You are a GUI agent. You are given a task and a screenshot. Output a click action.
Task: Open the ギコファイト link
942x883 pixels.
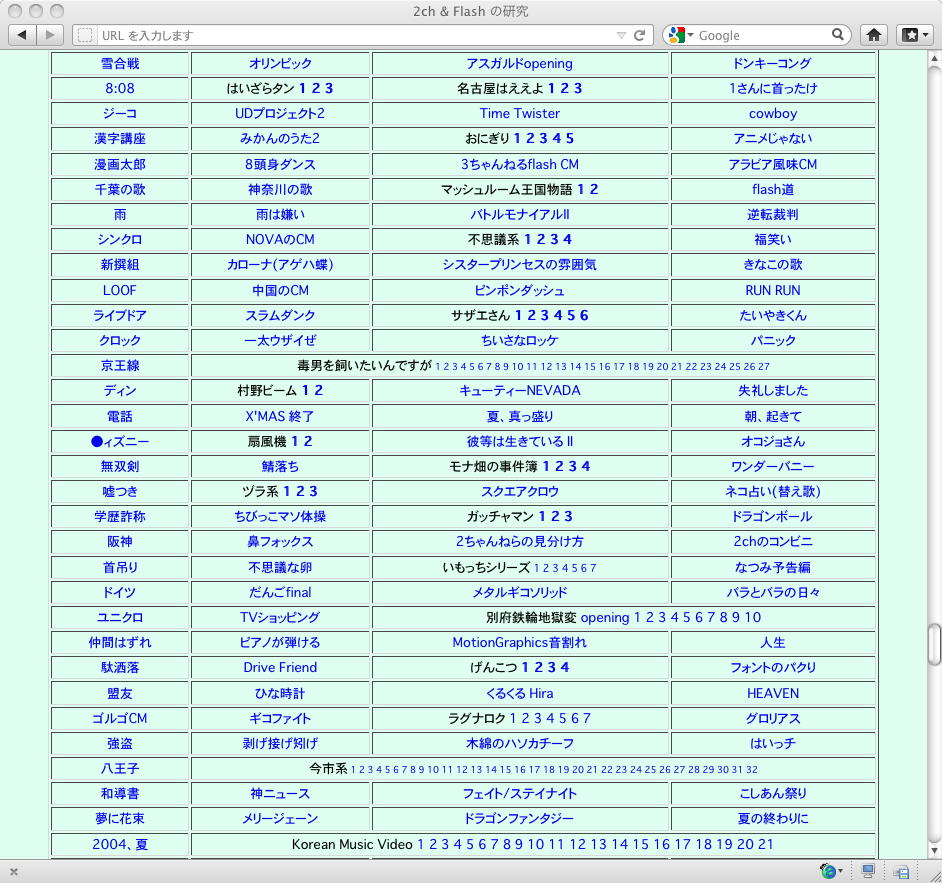280,719
